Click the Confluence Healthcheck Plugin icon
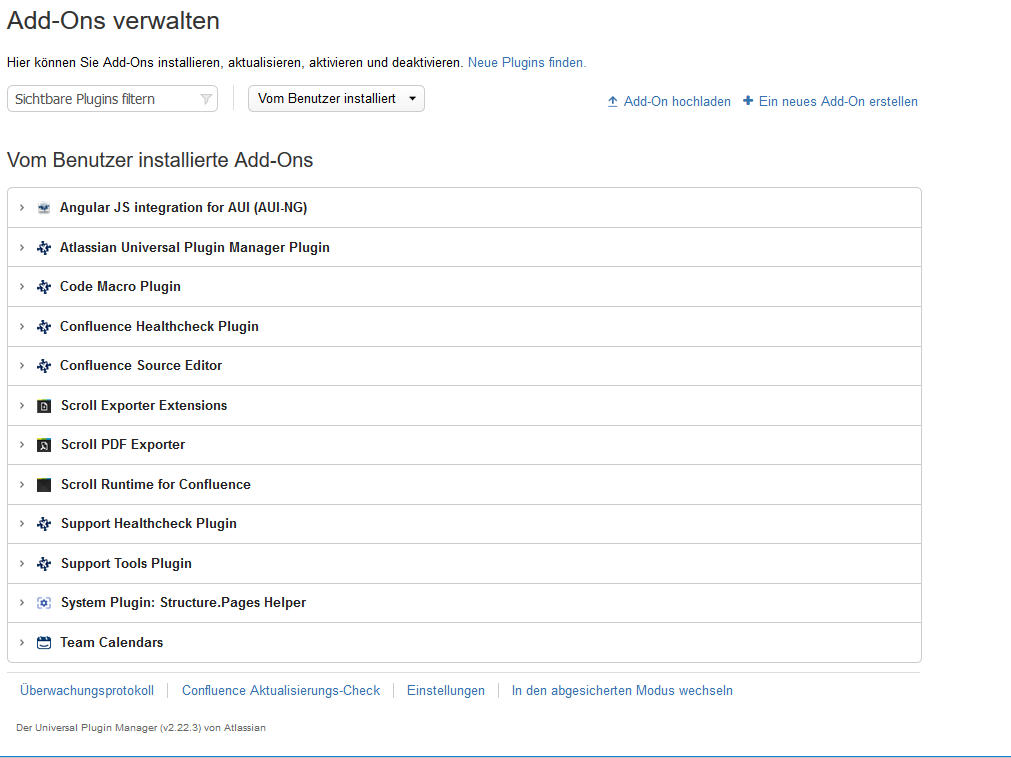This screenshot has width=1011, height=758. pos(44,327)
